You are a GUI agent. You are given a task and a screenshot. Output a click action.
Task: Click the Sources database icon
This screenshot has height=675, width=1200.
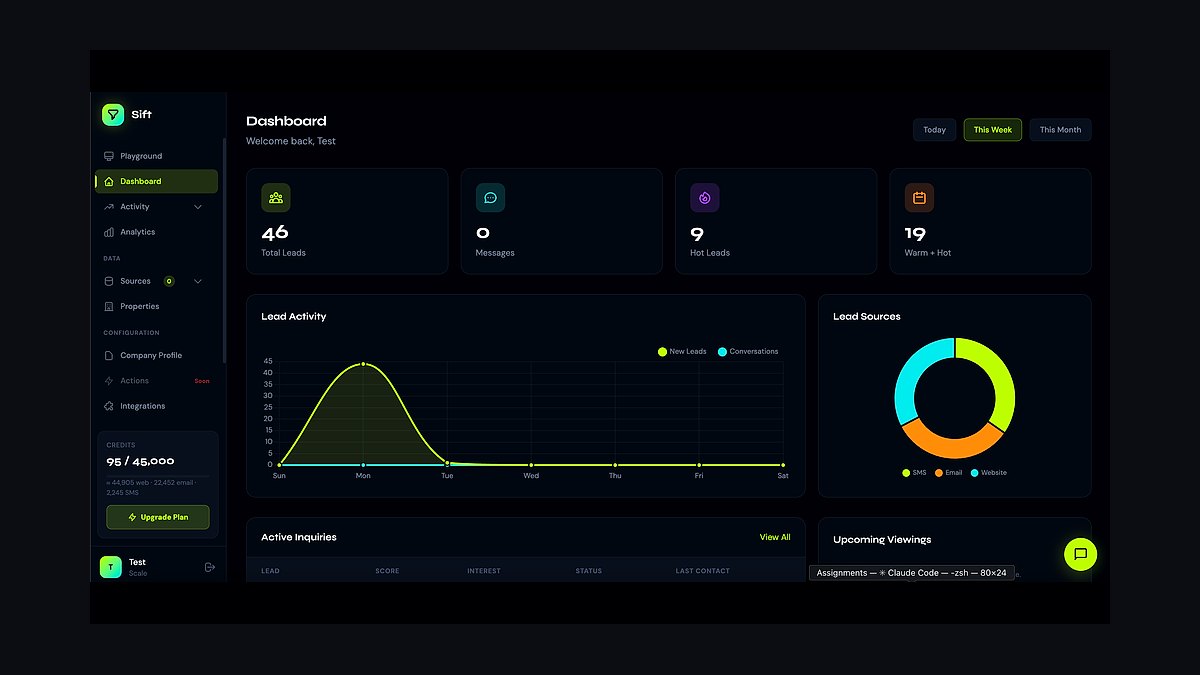109,281
